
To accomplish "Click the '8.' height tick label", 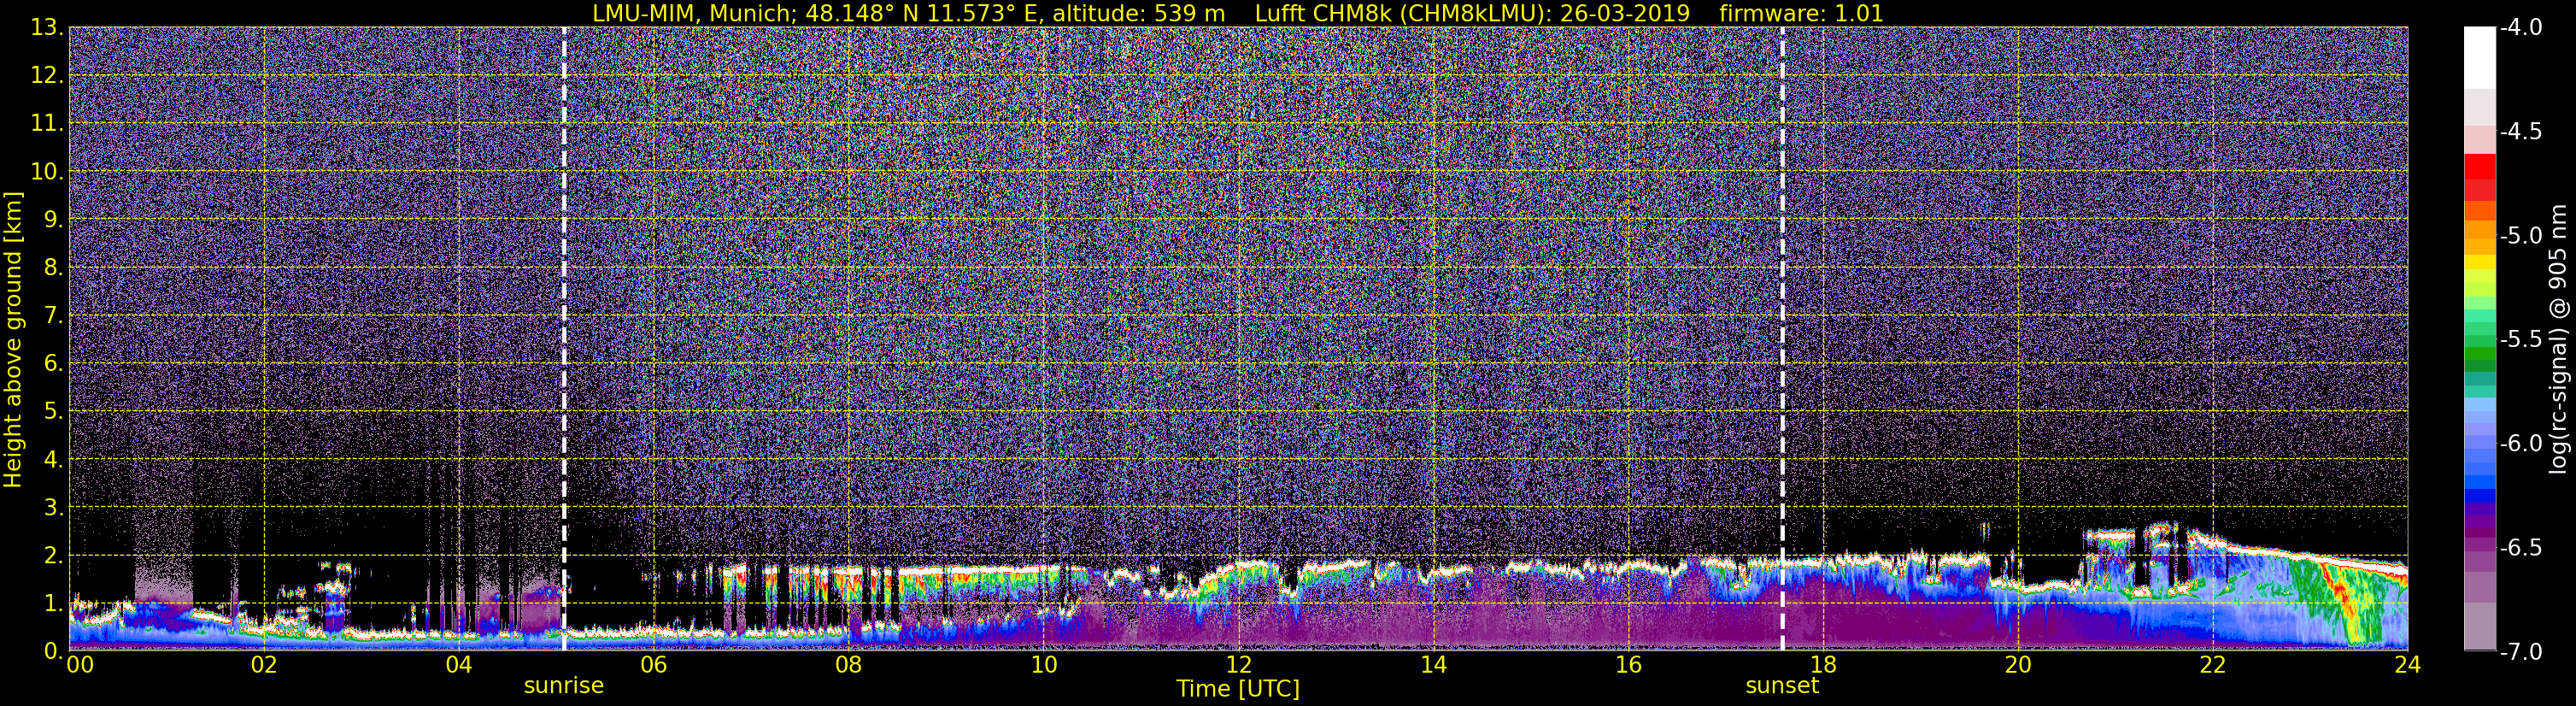I will point(54,268).
